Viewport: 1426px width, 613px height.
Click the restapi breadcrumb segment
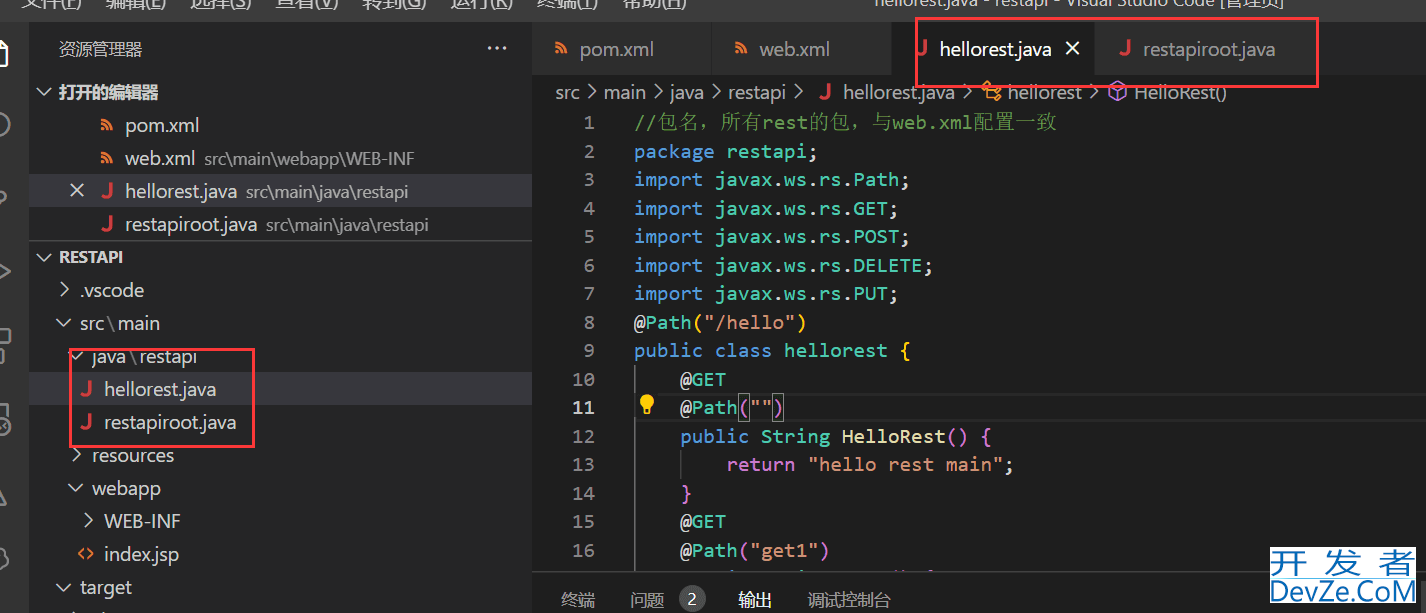coord(757,92)
